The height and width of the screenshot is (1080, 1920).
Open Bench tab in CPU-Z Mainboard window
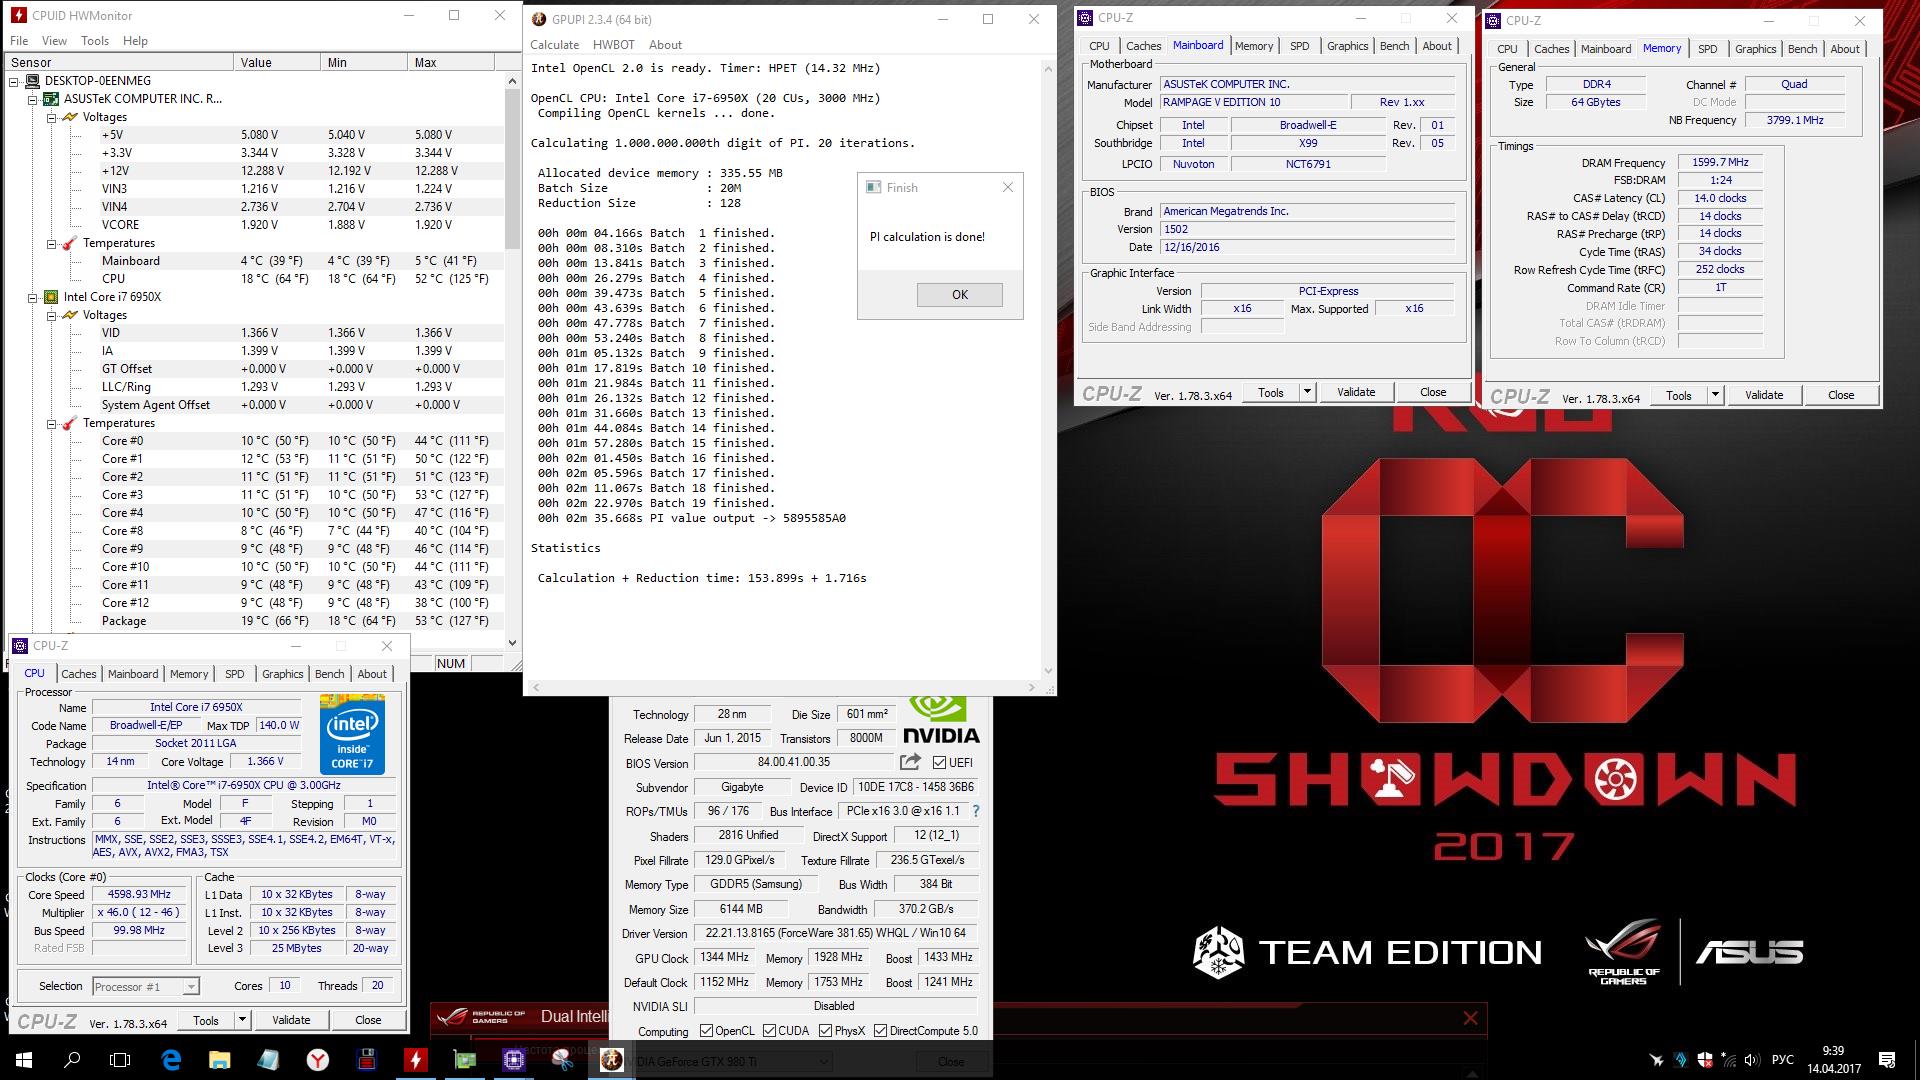[1394, 46]
